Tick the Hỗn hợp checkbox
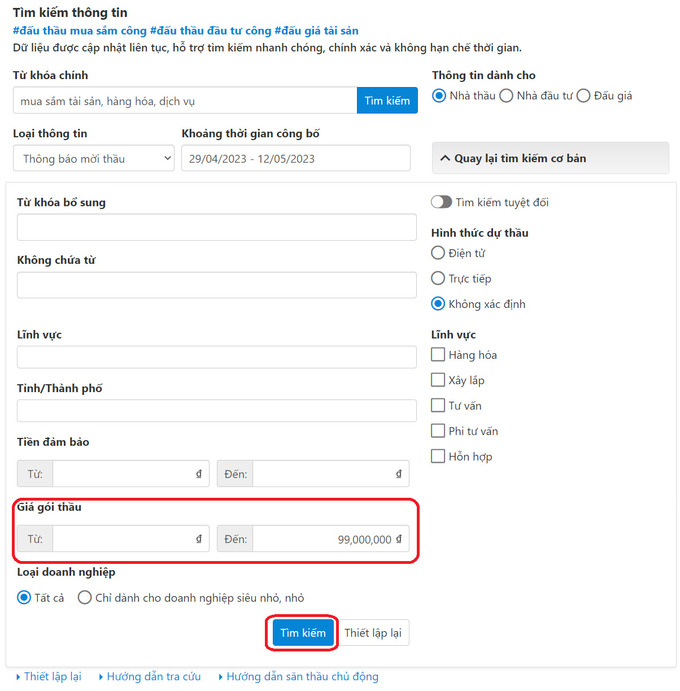 [x=438, y=456]
